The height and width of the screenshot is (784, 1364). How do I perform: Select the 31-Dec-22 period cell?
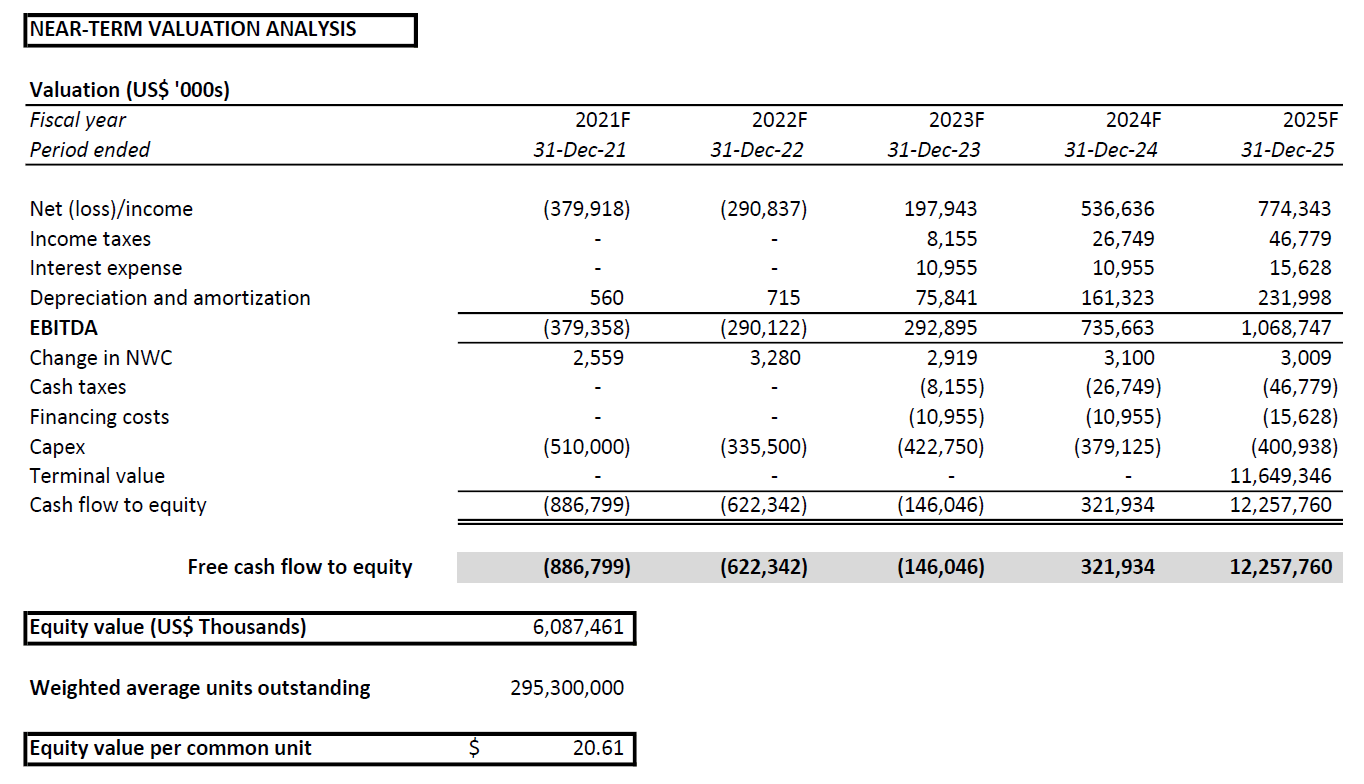pyautogui.click(x=757, y=150)
